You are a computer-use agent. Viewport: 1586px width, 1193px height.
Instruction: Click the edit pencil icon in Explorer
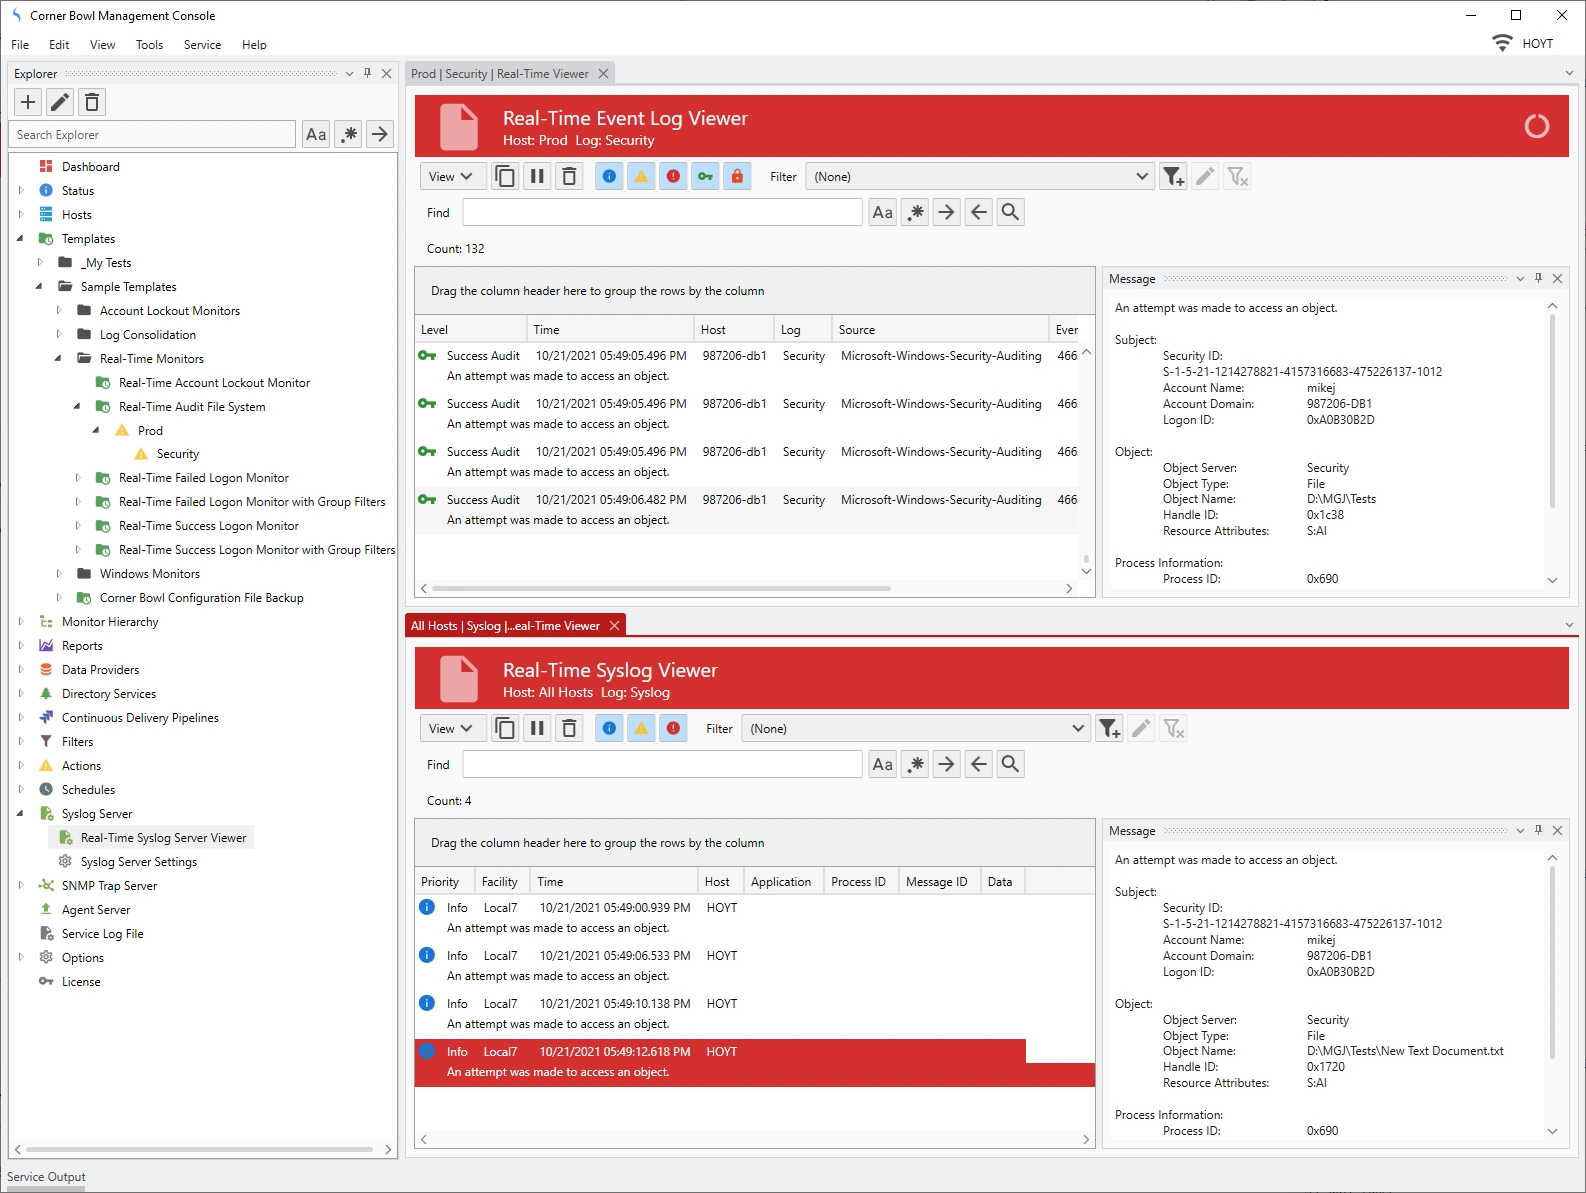pos(60,102)
